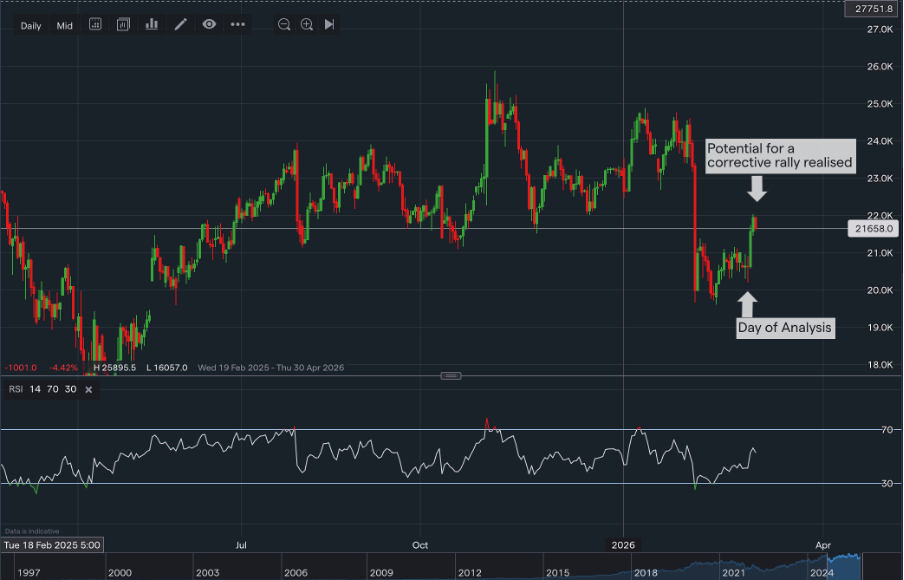Open the date range calendar icon
The image size is (904, 580).
click(94, 25)
